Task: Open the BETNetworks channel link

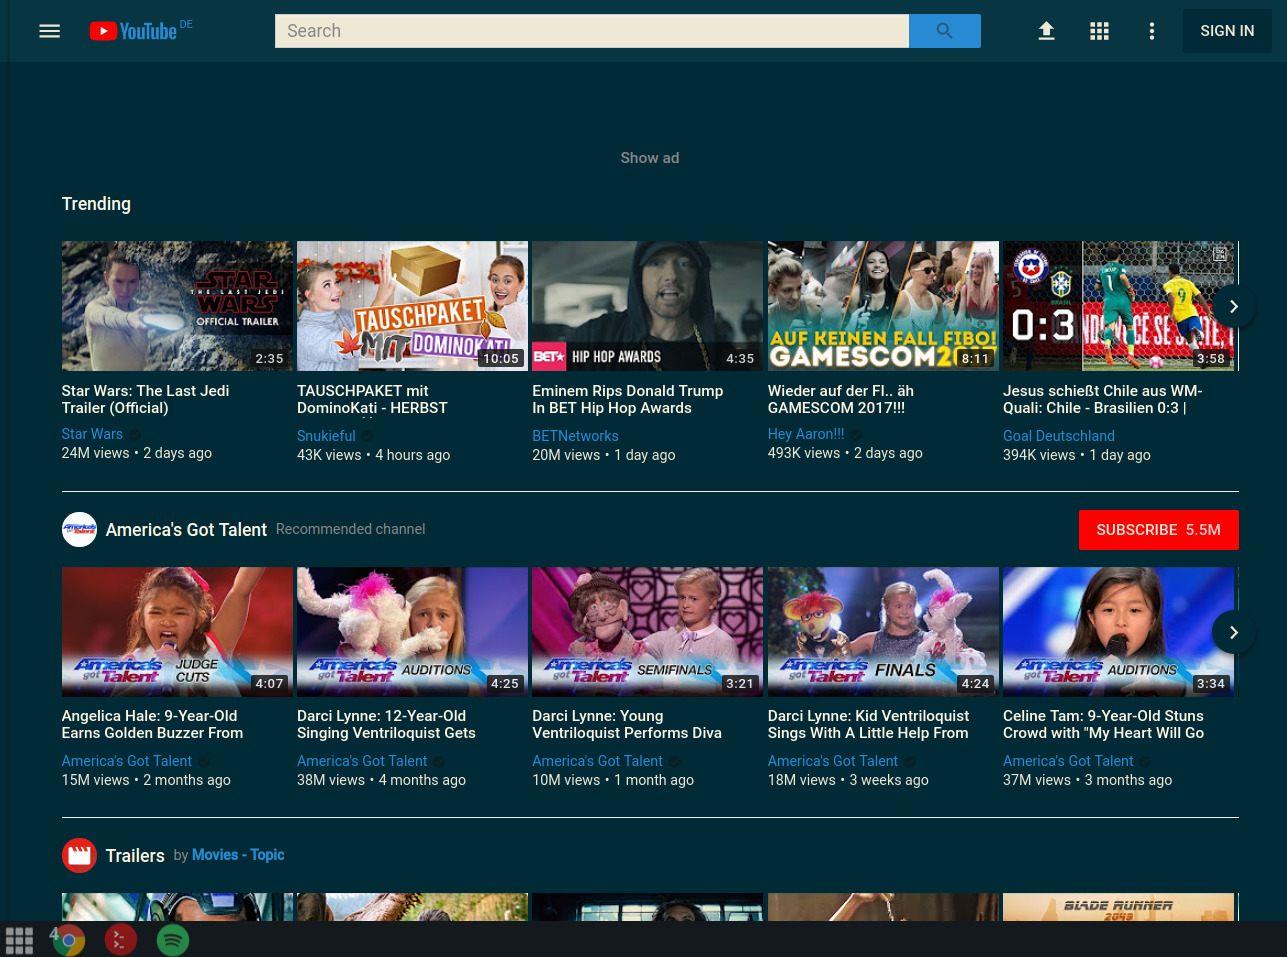Action: pyautogui.click(x=575, y=436)
